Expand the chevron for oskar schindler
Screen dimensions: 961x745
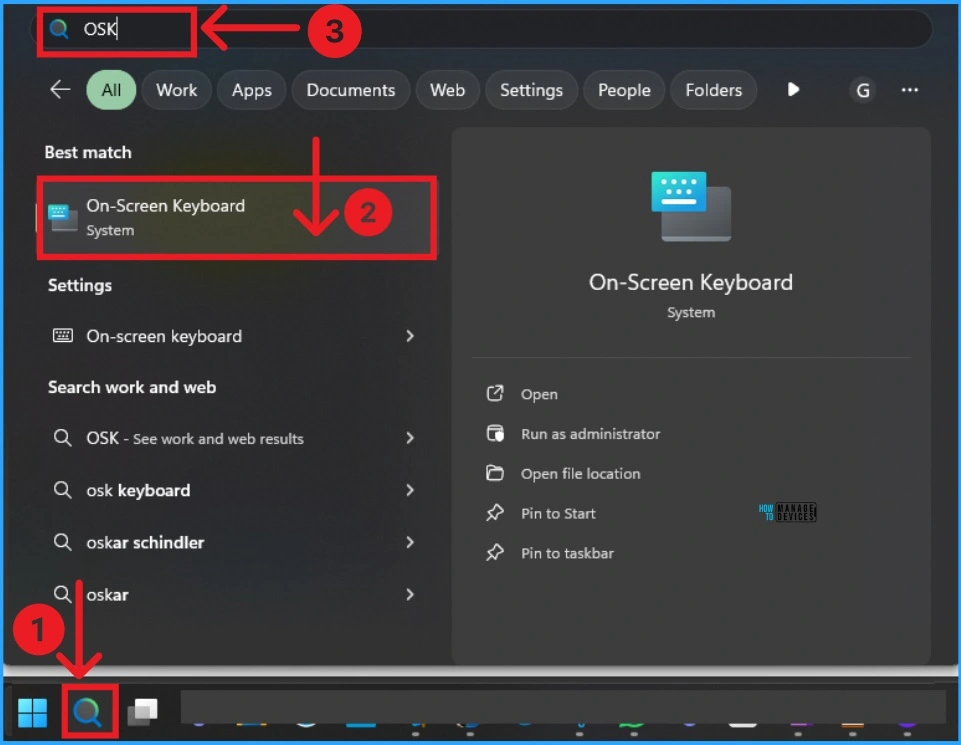pyautogui.click(x=410, y=542)
